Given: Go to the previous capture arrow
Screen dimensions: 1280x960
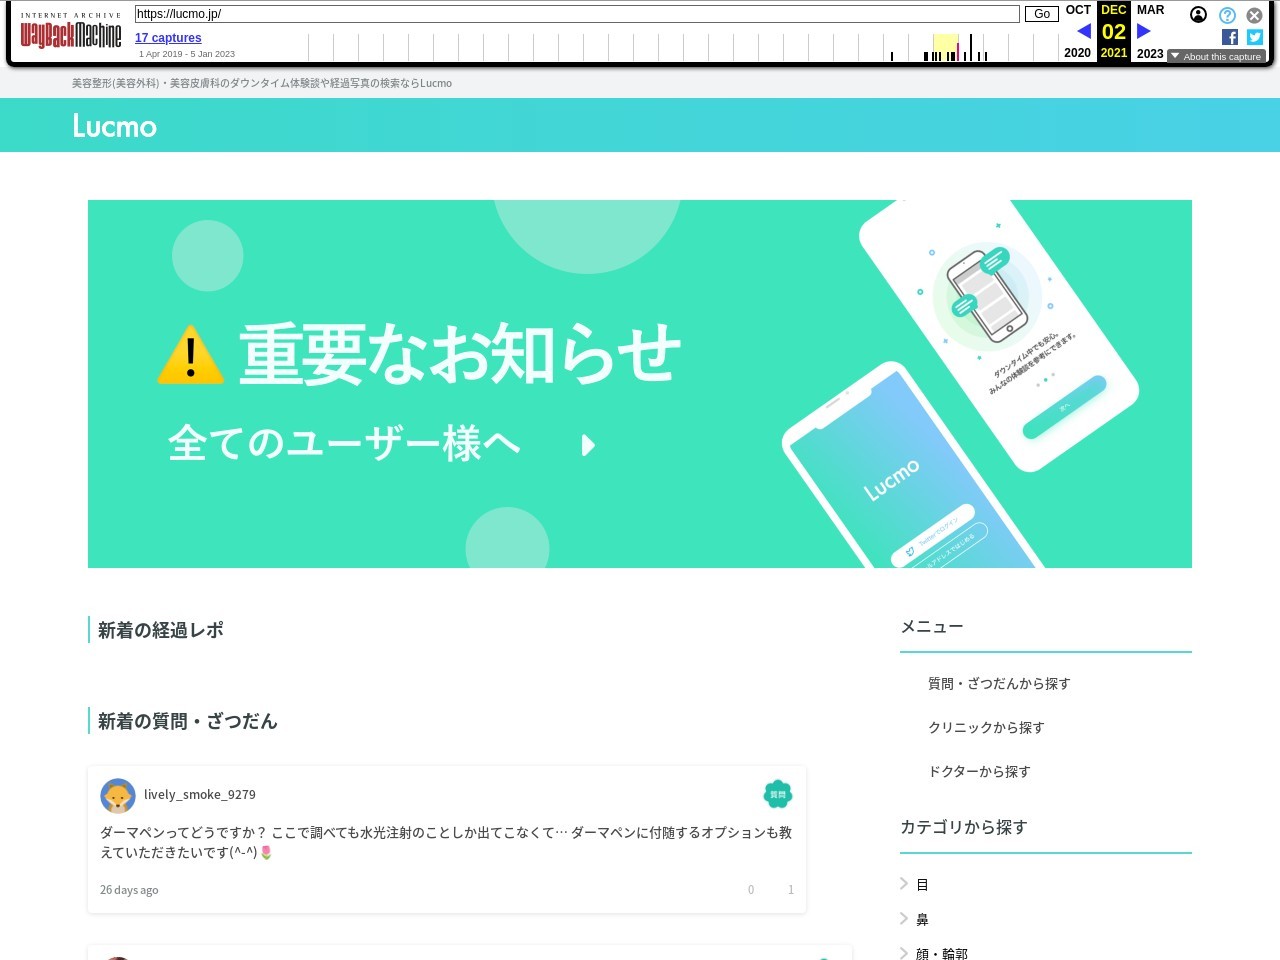Looking at the screenshot, I should pyautogui.click(x=1084, y=31).
